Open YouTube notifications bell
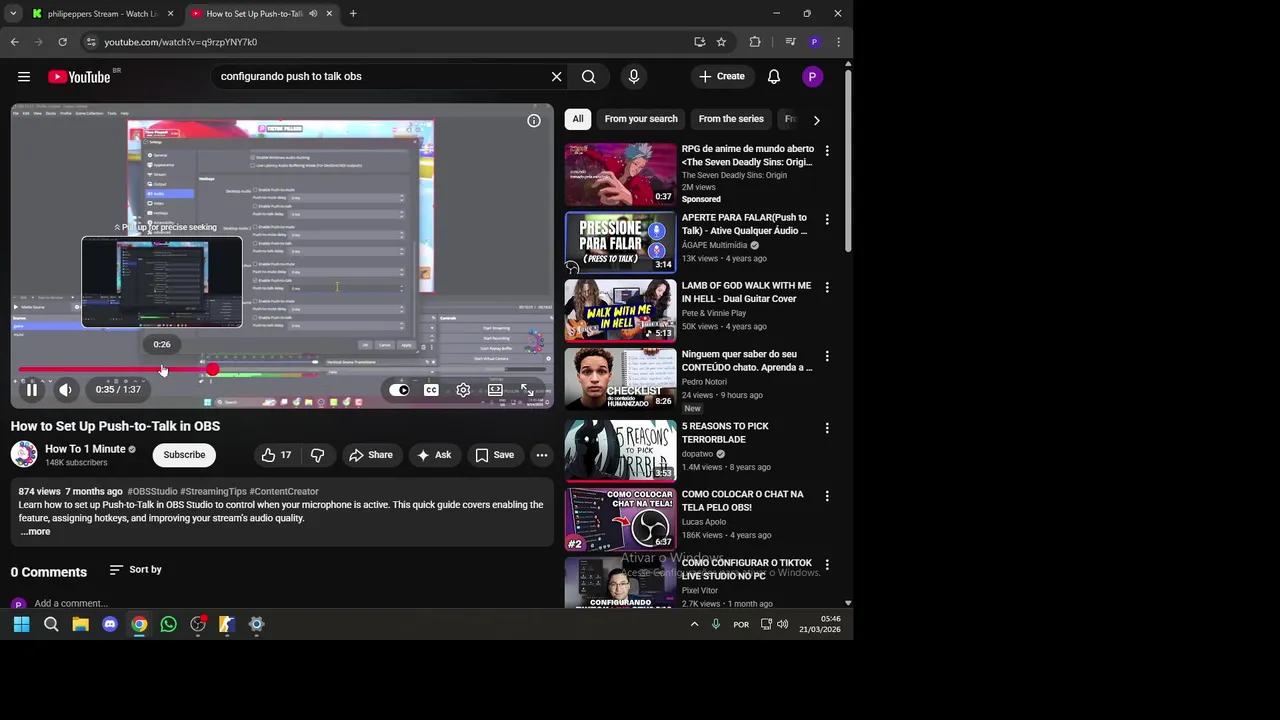The width and height of the screenshot is (1280, 720). coord(774,77)
